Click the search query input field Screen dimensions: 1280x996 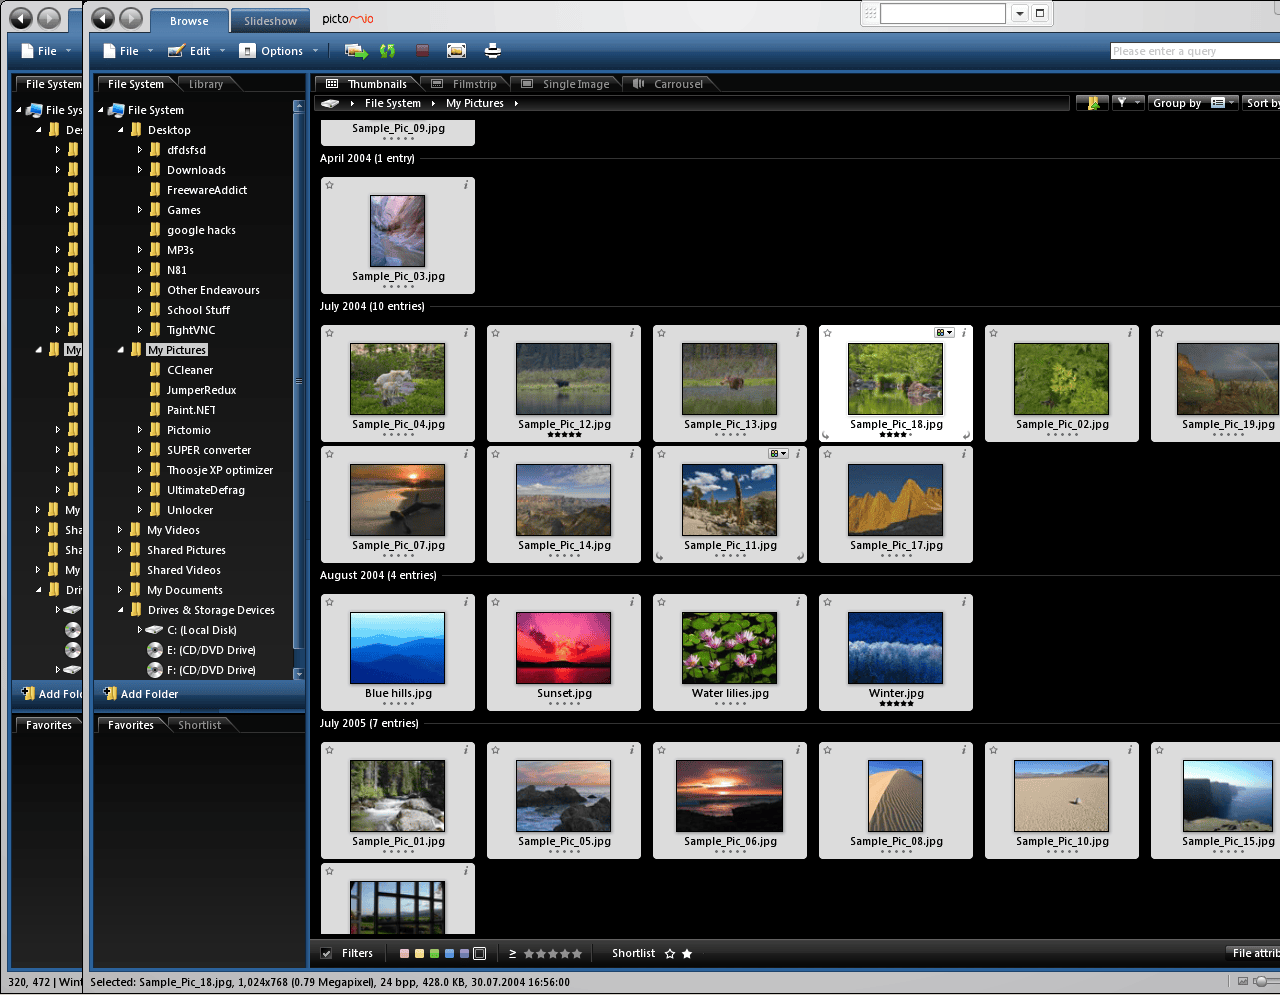point(1195,51)
